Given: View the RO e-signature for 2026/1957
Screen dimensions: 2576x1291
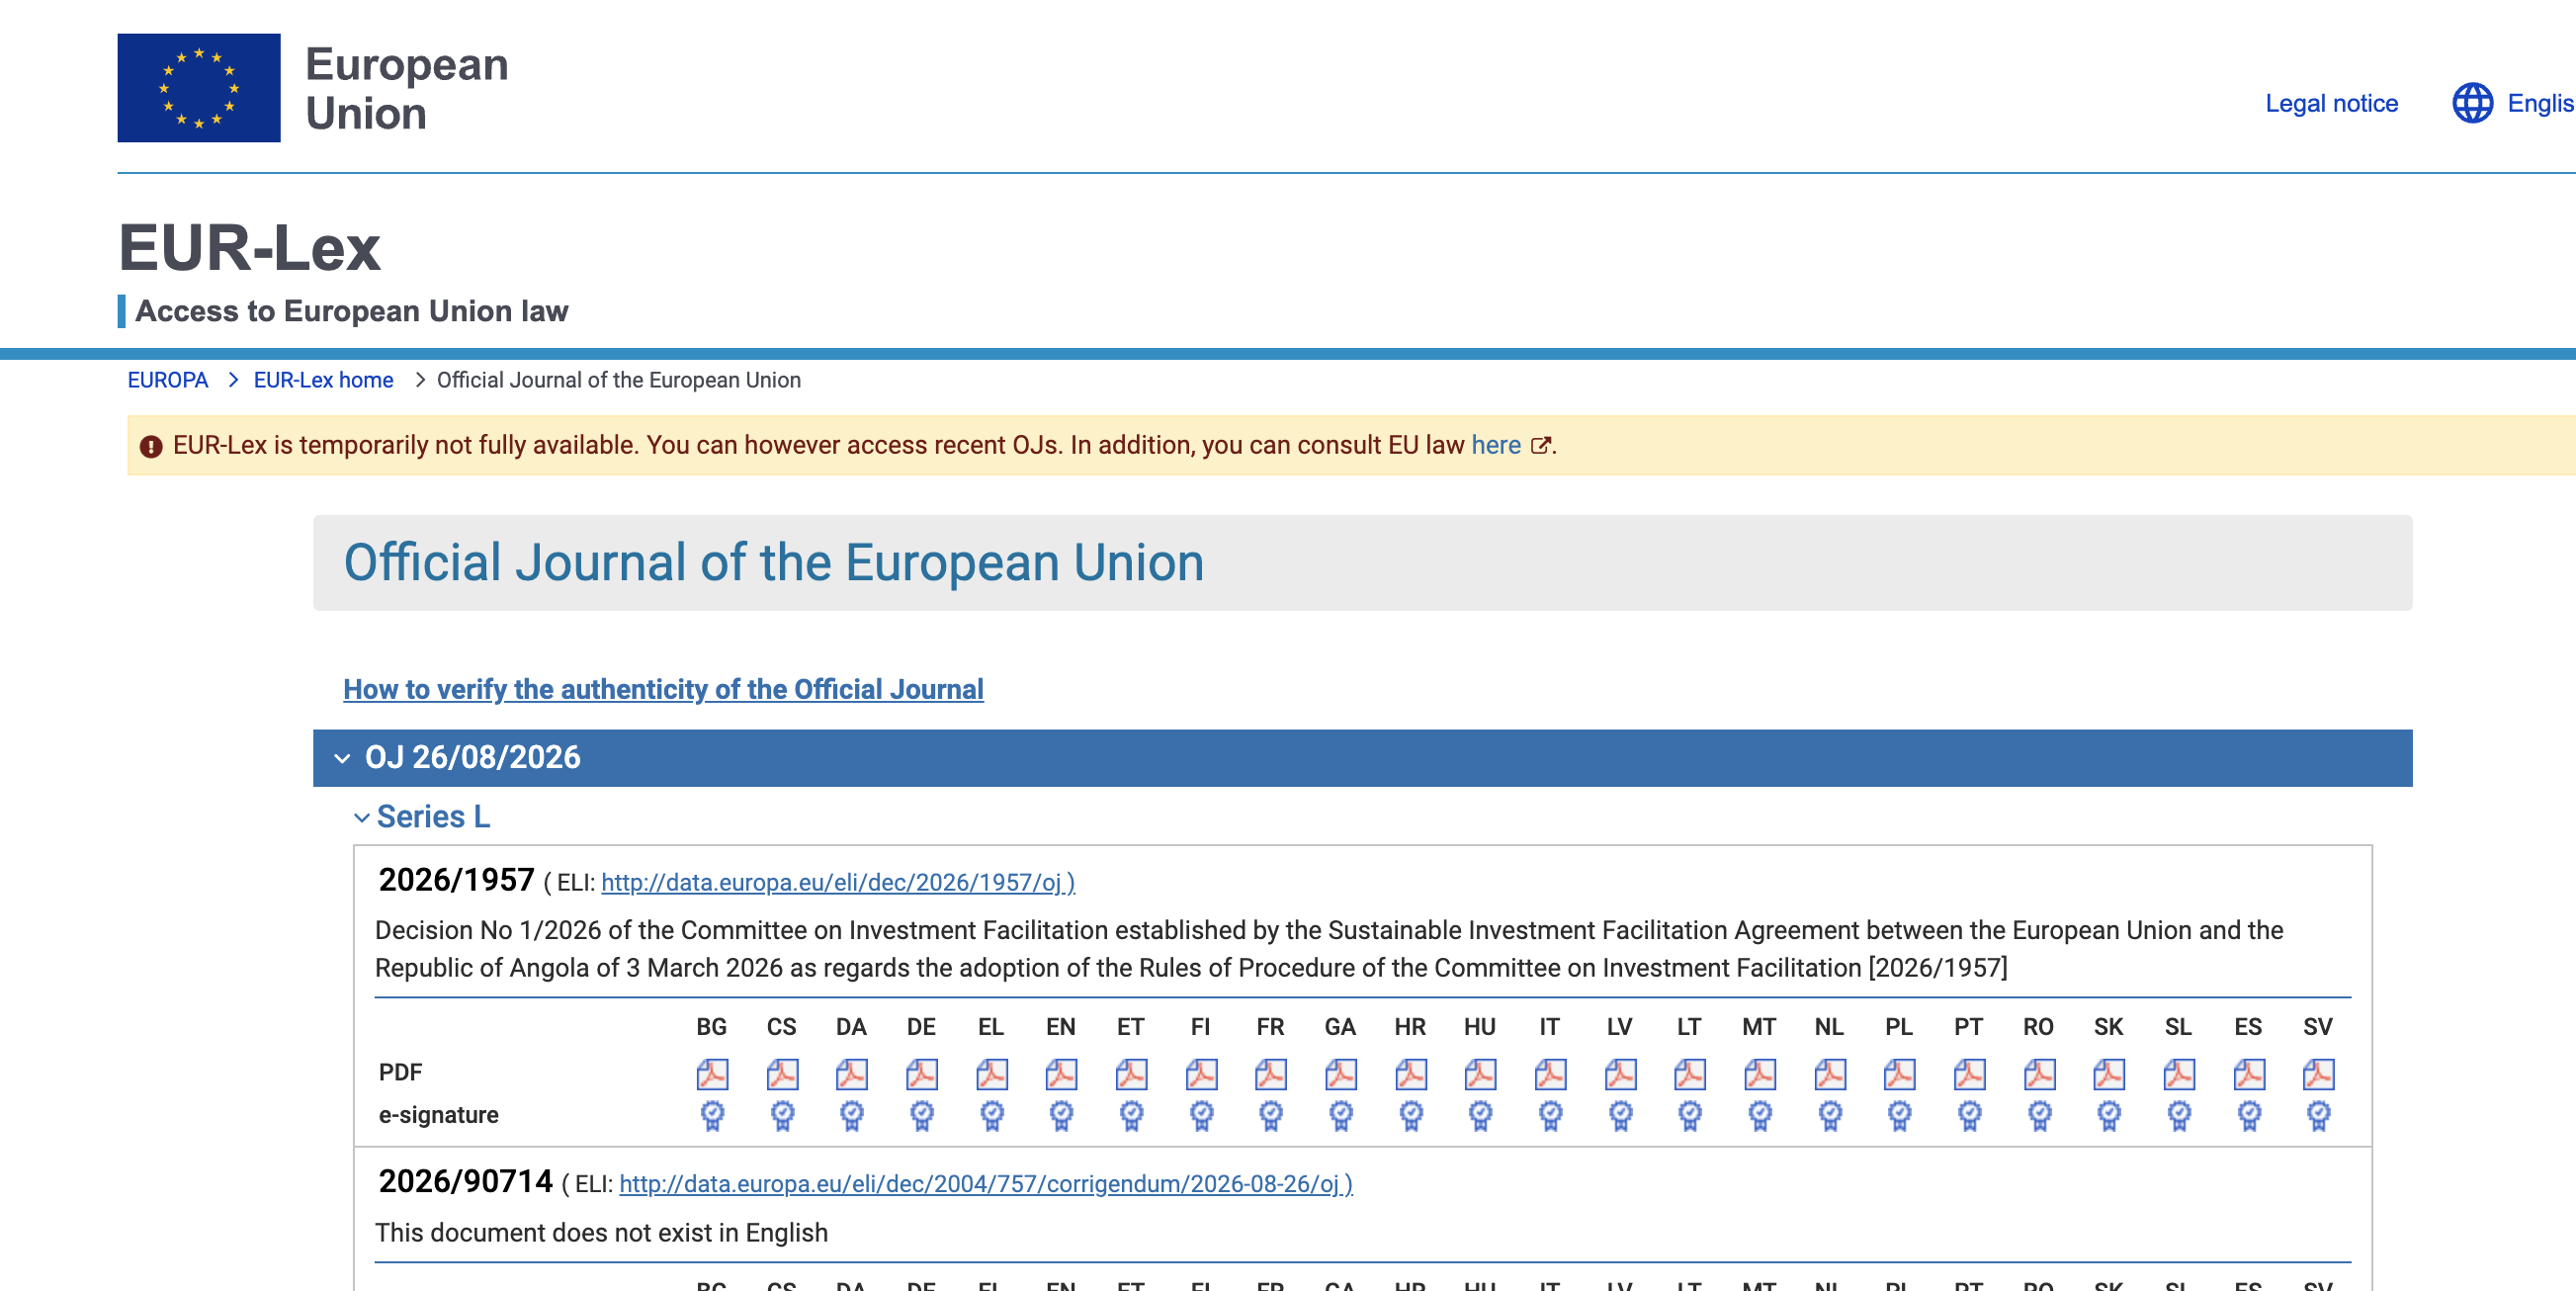Looking at the screenshot, I should coord(2039,1115).
